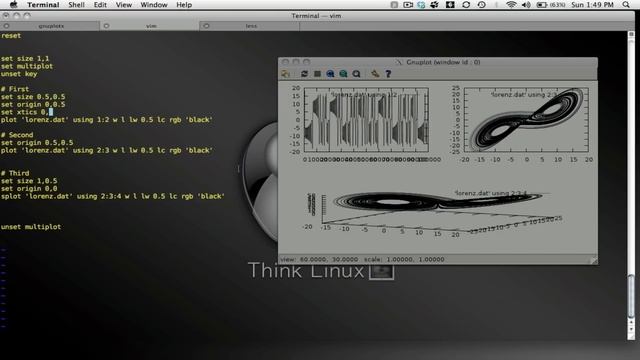Screen dimensions: 640x360
Task: Click the Gnuplot status bar view and scale text
Action: (x=362, y=259)
